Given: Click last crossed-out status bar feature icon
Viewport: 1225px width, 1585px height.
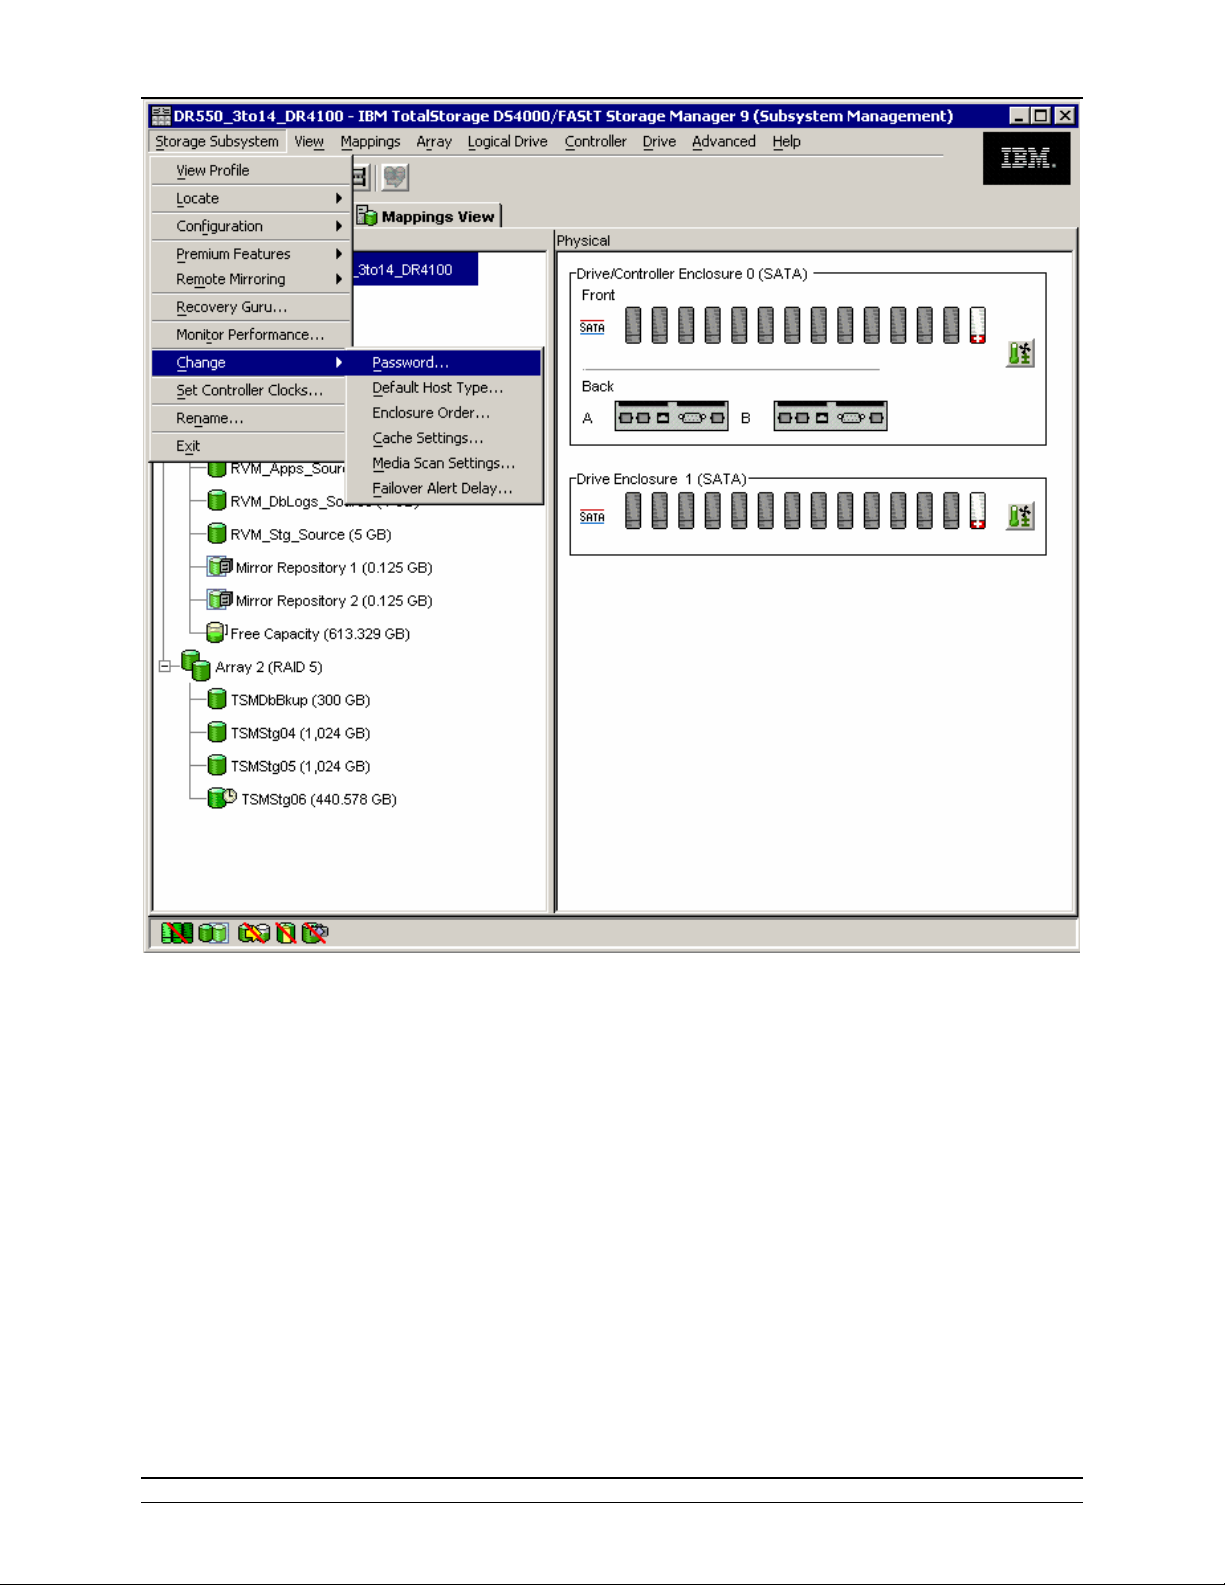Looking at the screenshot, I should pos(315,933).
